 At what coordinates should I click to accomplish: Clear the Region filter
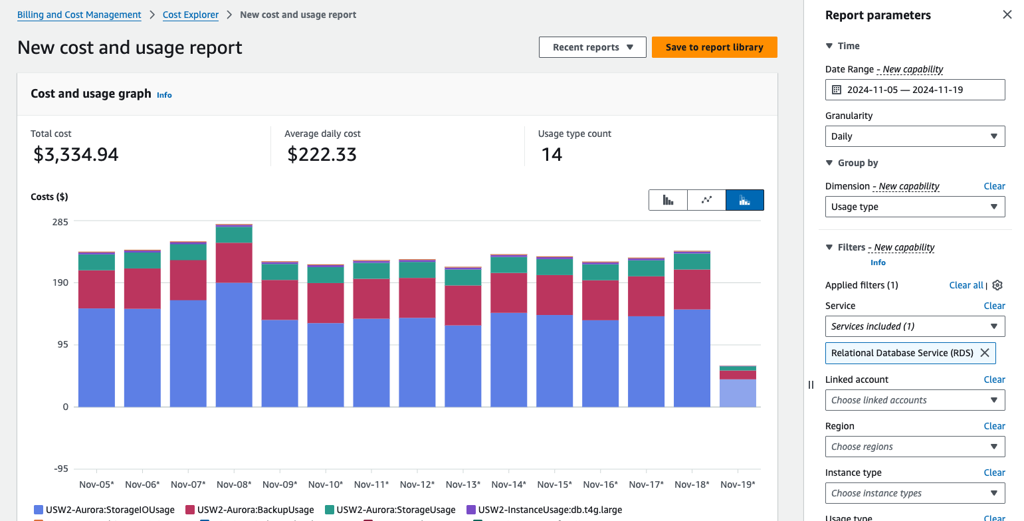[994, 426]
